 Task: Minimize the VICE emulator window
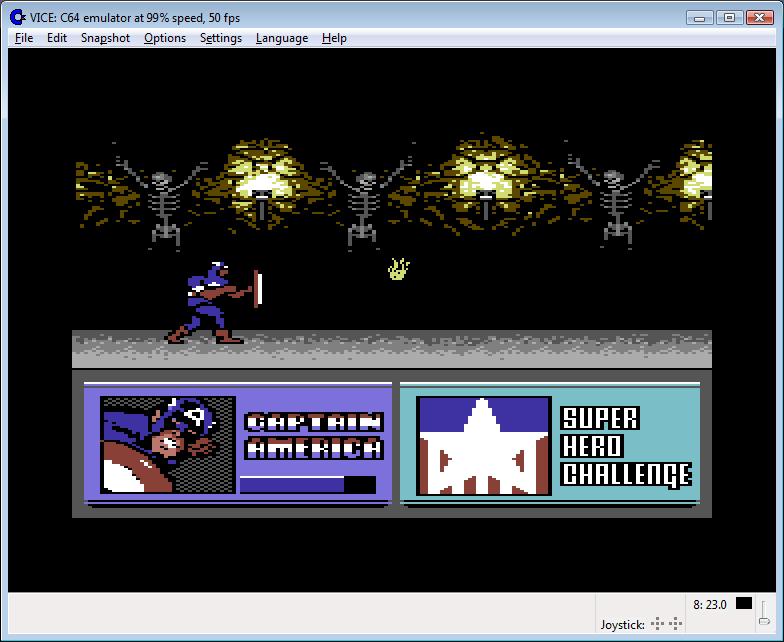(x=700, y=18)
